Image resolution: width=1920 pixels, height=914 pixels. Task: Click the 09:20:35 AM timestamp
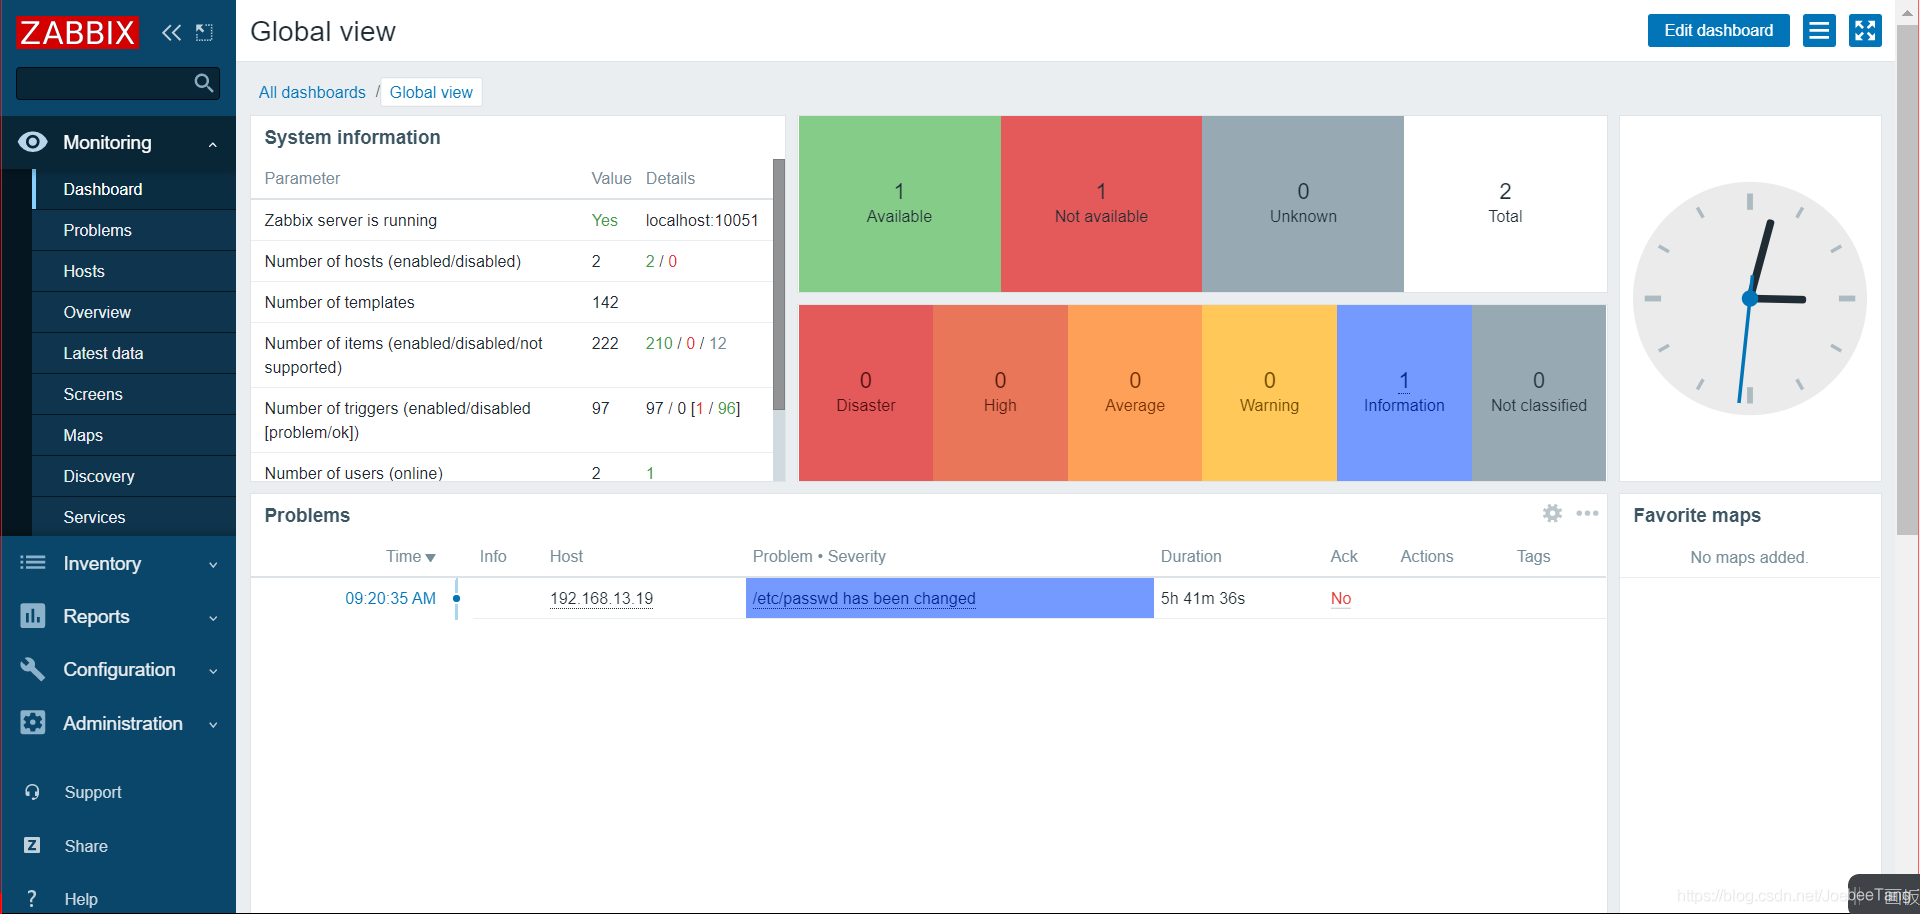point(390,598)
